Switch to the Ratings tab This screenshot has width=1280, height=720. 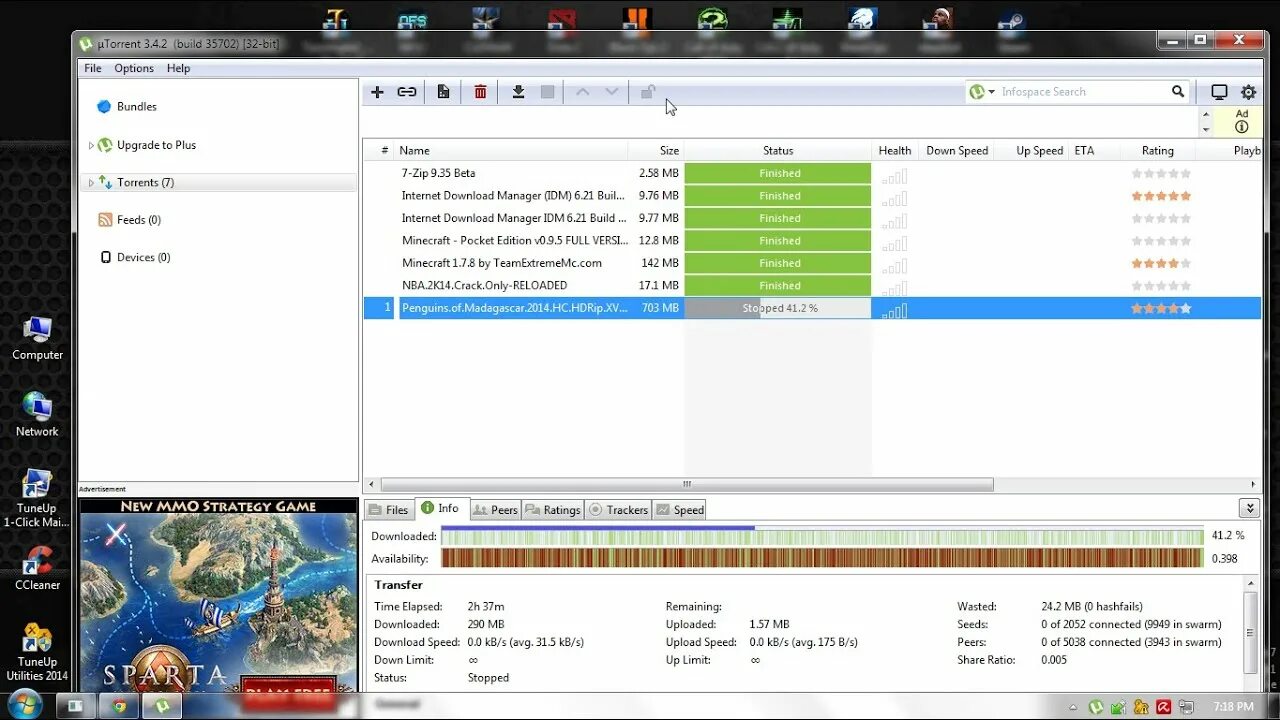tap(553, 510)
